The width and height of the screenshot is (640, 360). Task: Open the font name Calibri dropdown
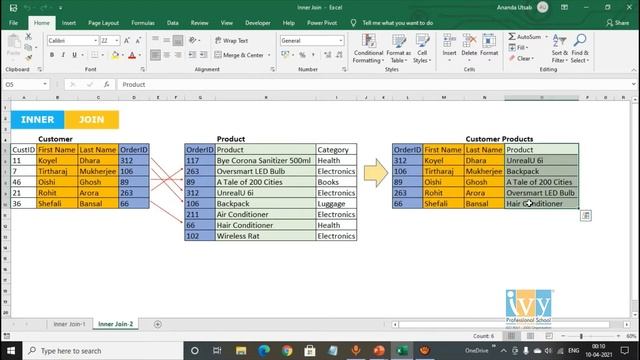[x=95, y=40]
